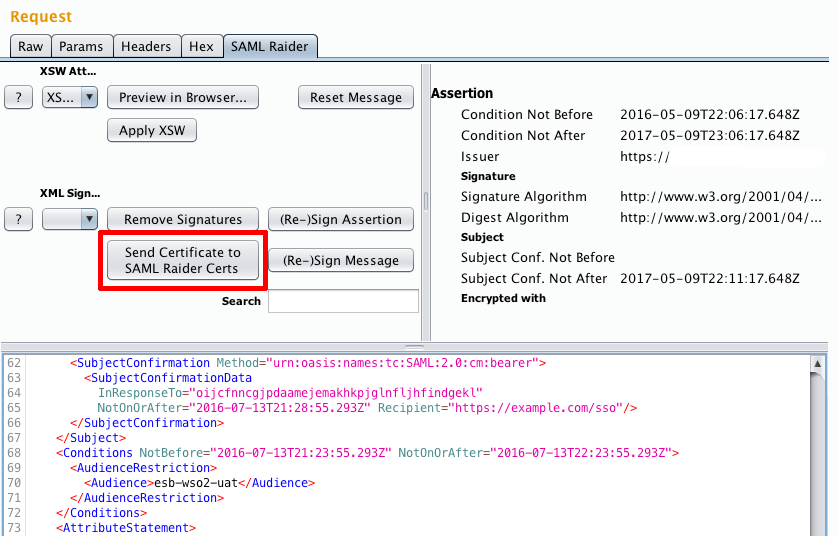Screen dimensions: 838x536
Task: Click the SubjectConfirmationData tag on line 63
Action: (x=168, y=378)
